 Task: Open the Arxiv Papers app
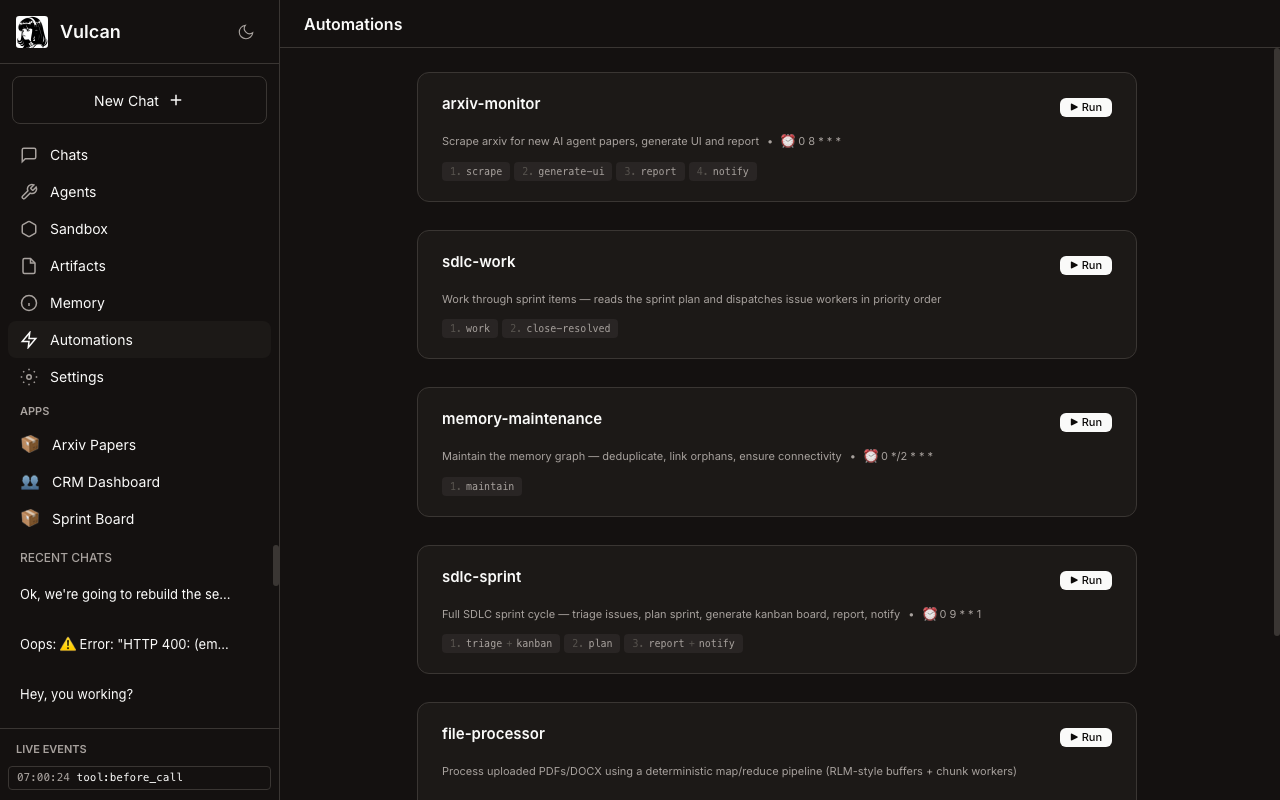[93, 445]
